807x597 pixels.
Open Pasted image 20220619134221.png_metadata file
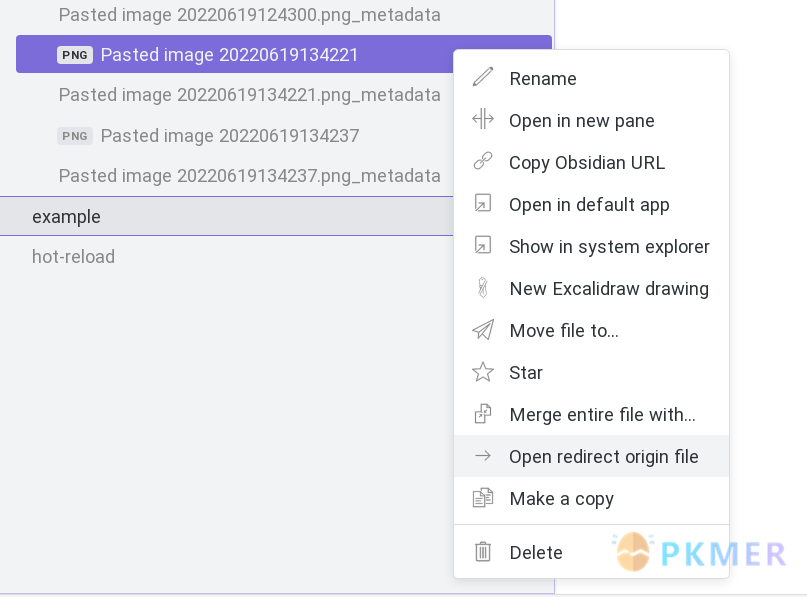coord(250,95)
